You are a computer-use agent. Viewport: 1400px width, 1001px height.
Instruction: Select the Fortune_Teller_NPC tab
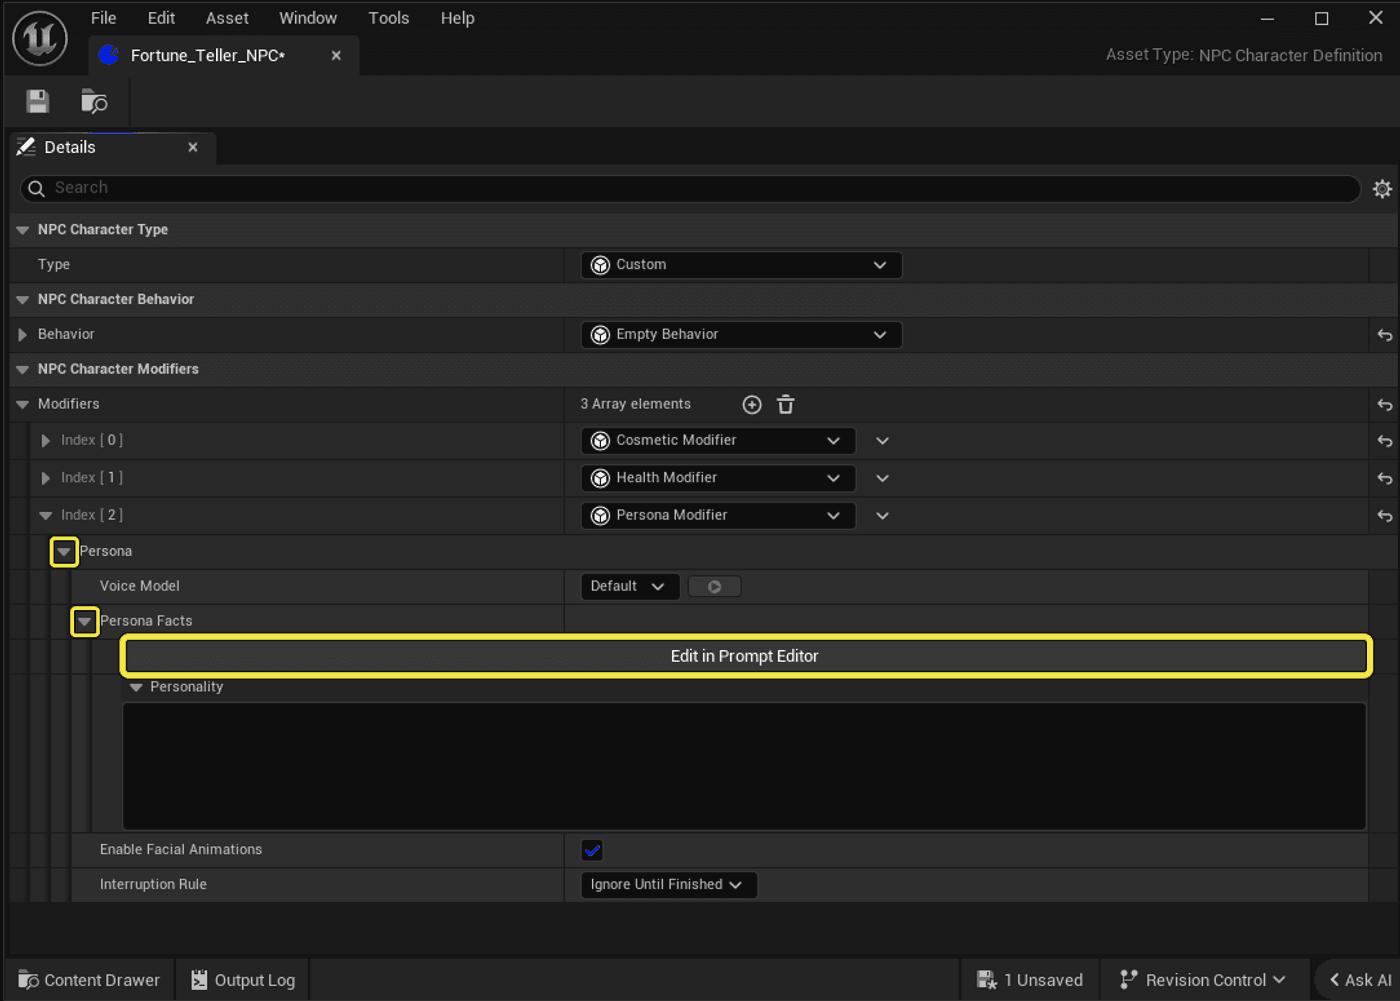pos(223,55)
